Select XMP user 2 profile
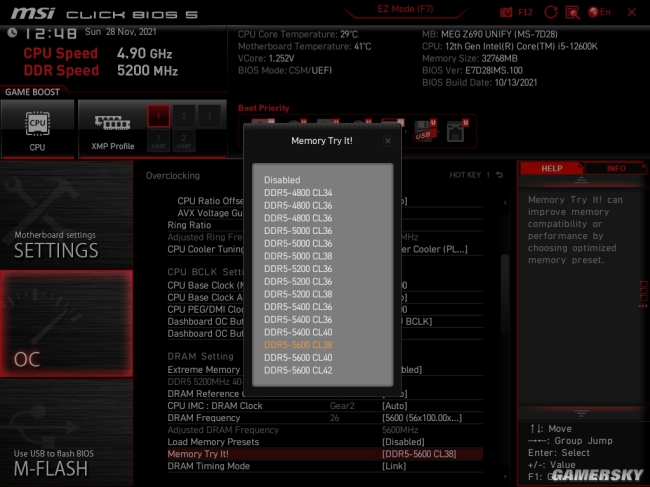The image size is (650, 487). coord(184,141)
